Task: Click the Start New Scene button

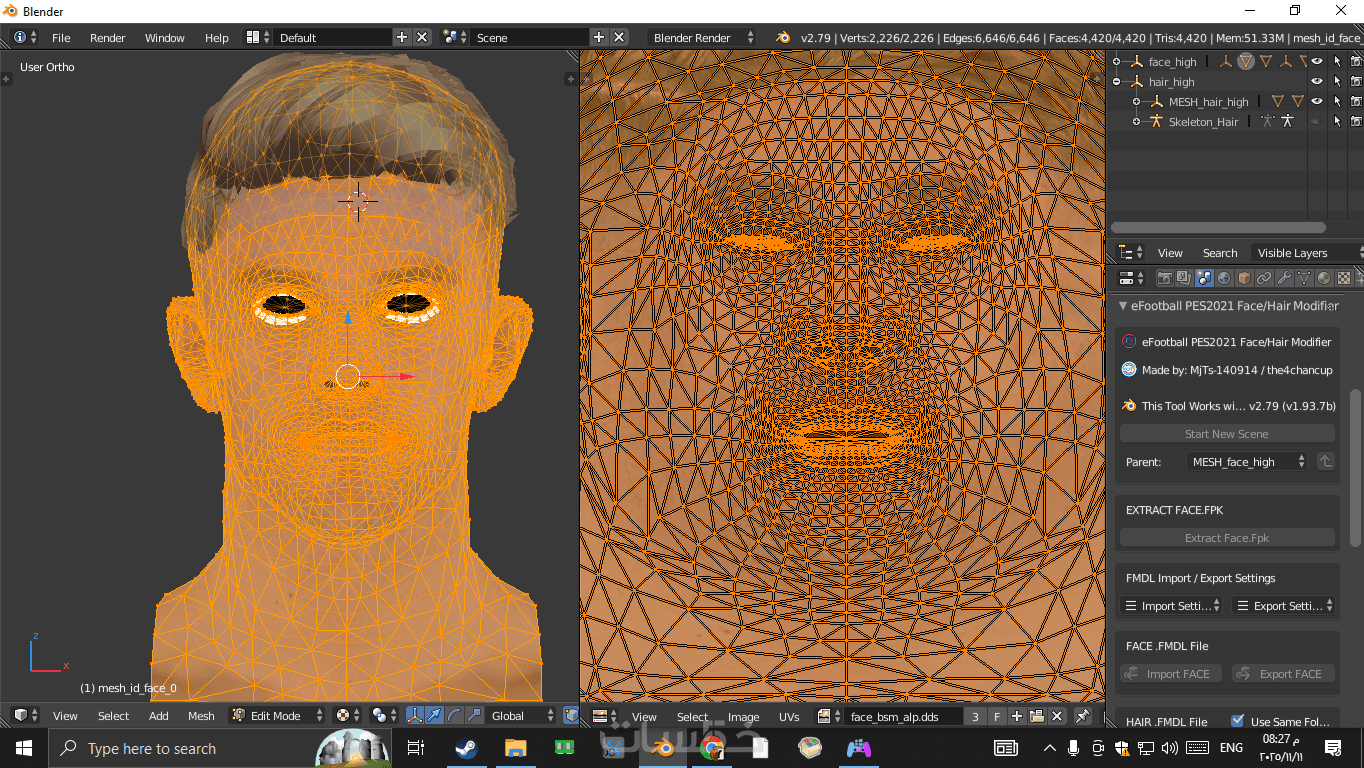Action: [x=1227, y=434]
